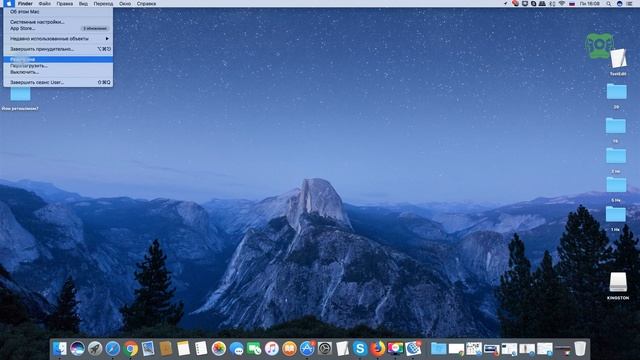The height and width of the screenshot is (360, 640).
Task: Open Siri icon in the menu bar
Action: [x=619, y=4]
